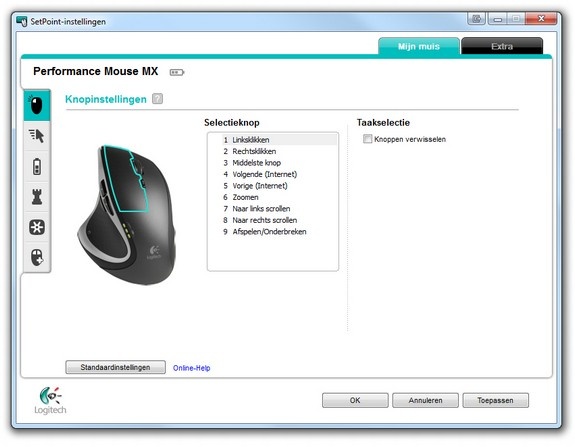Open battery status sidebar icon
575x447 pixels.
[x=37, y=166]
